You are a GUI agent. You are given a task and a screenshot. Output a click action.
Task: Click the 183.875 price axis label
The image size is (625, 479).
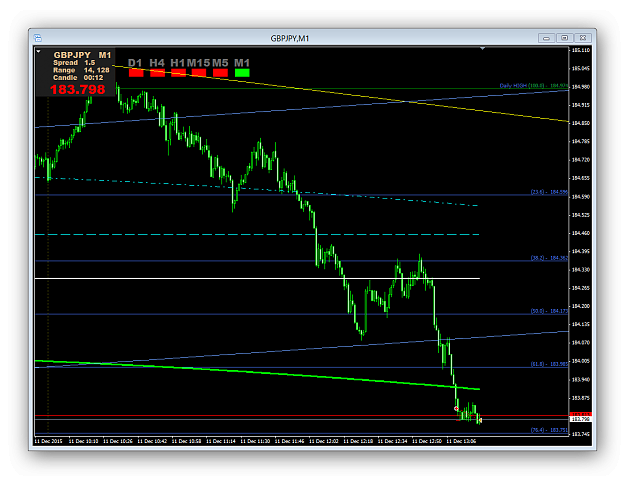[581, 398]
